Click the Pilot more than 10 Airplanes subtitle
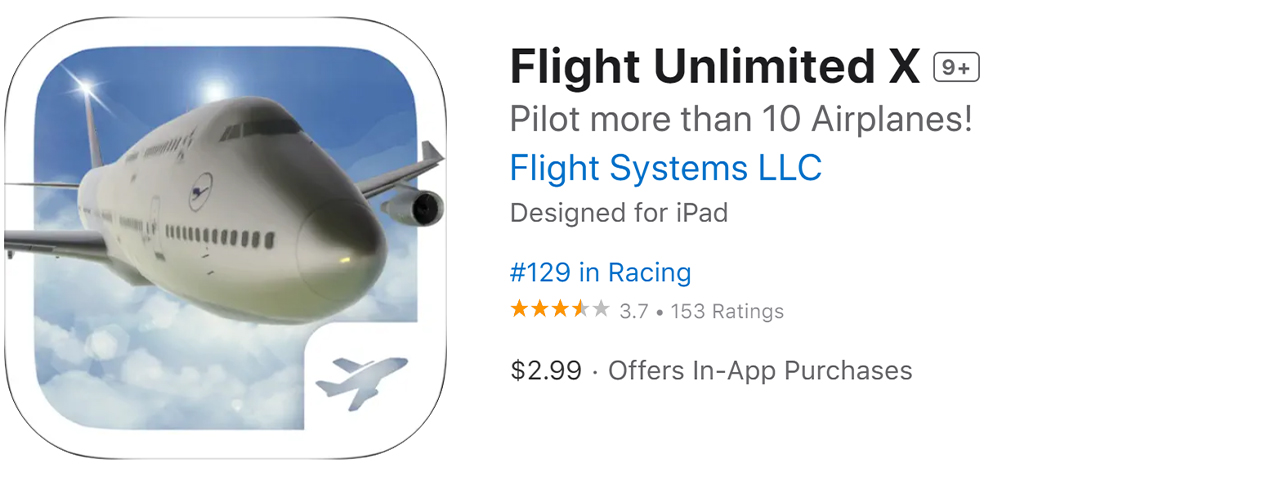1280x477 pixels. (740, 120)
